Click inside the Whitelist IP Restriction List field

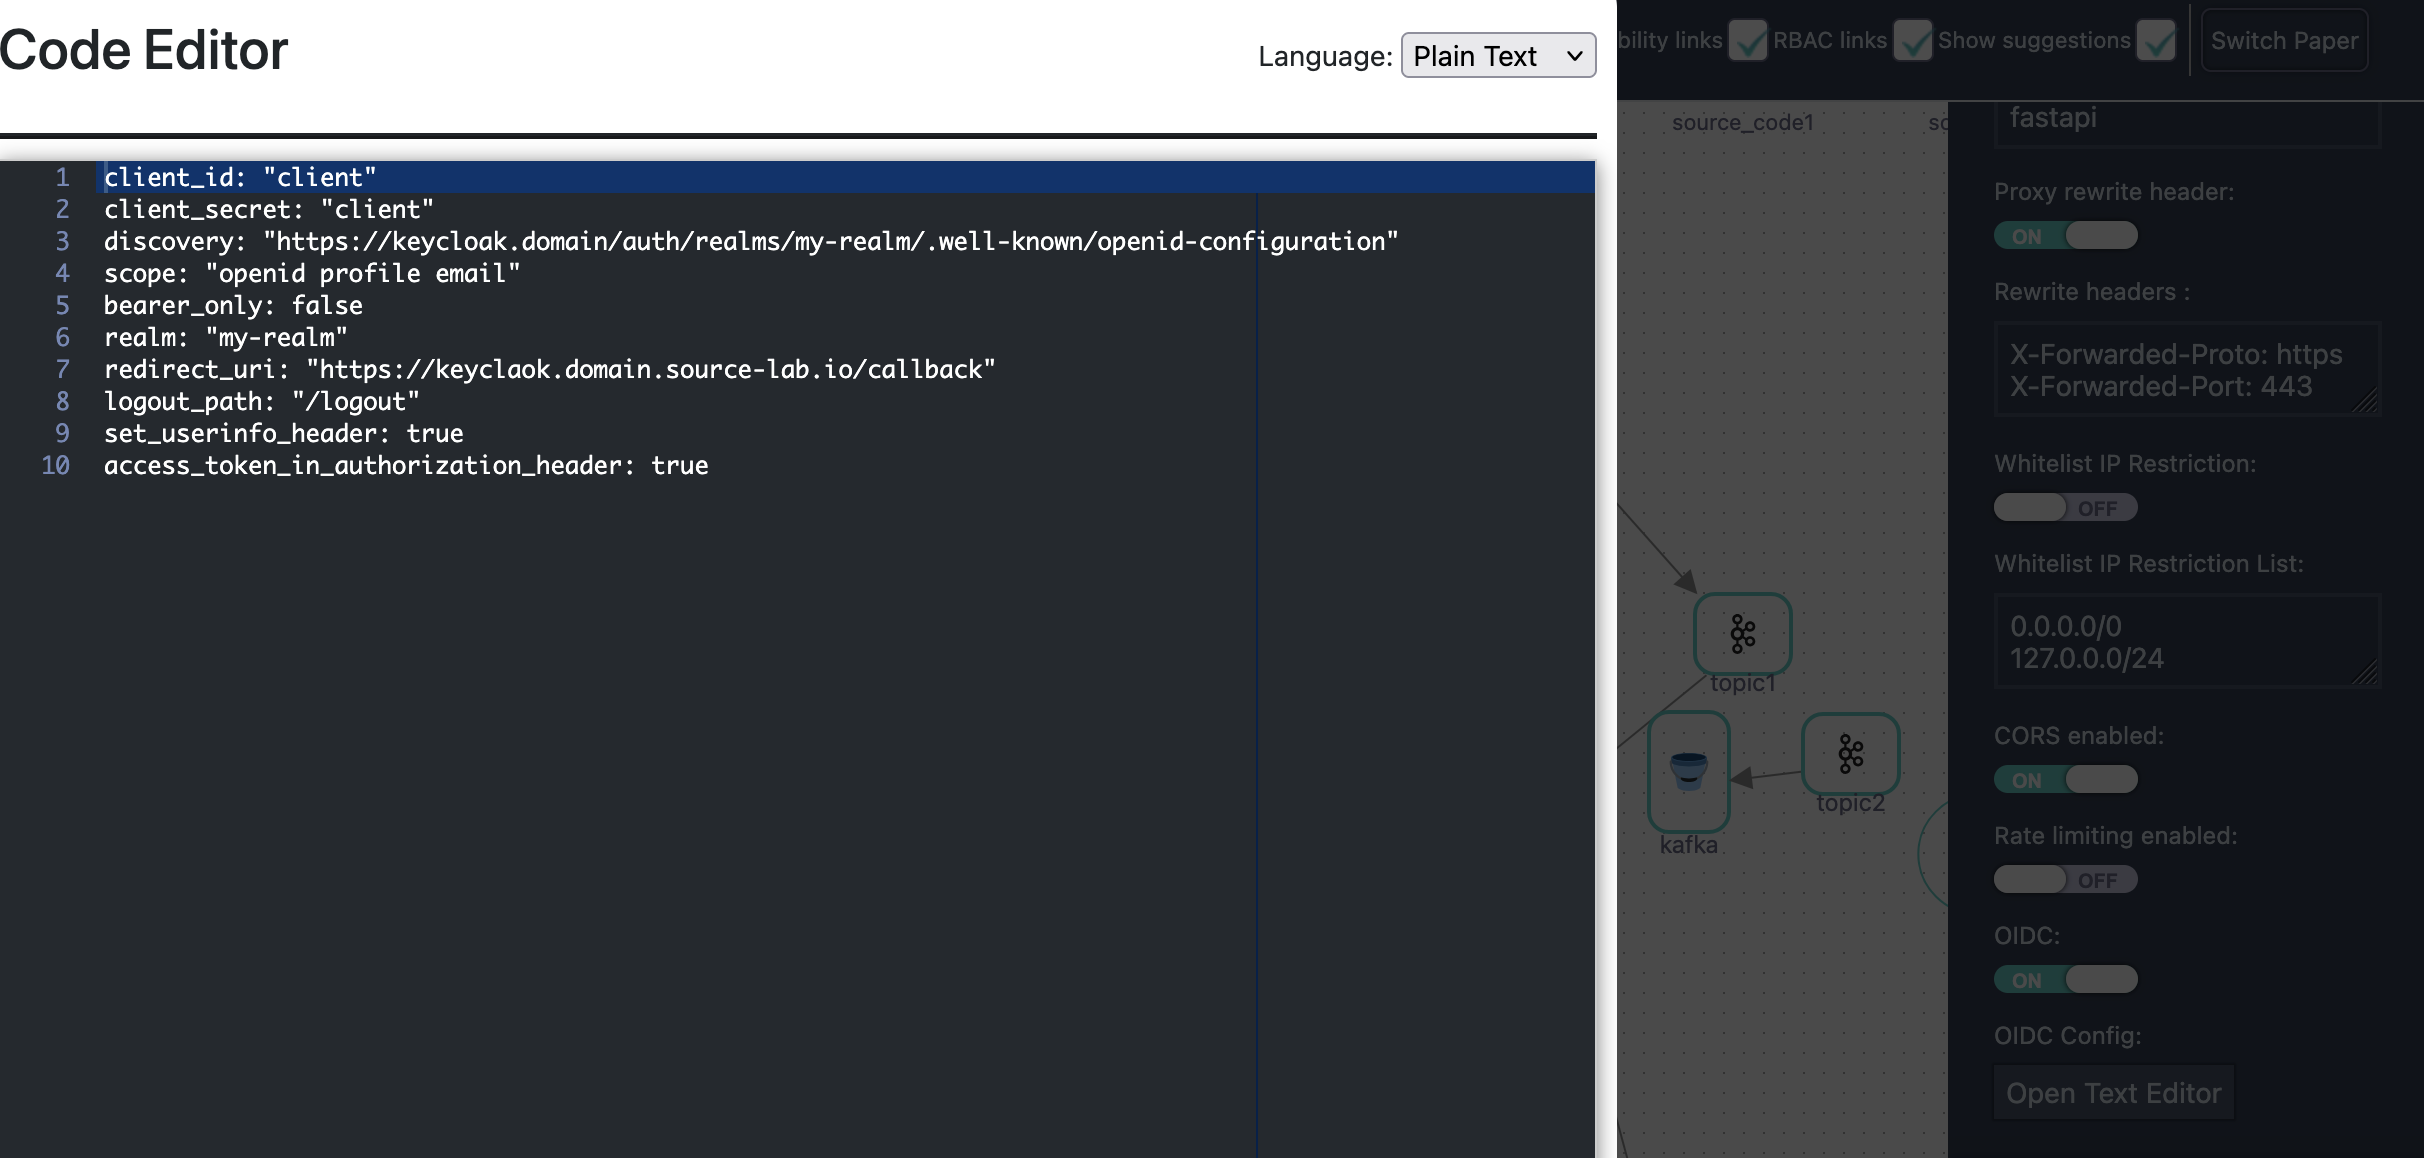[x=2188, y=641]
